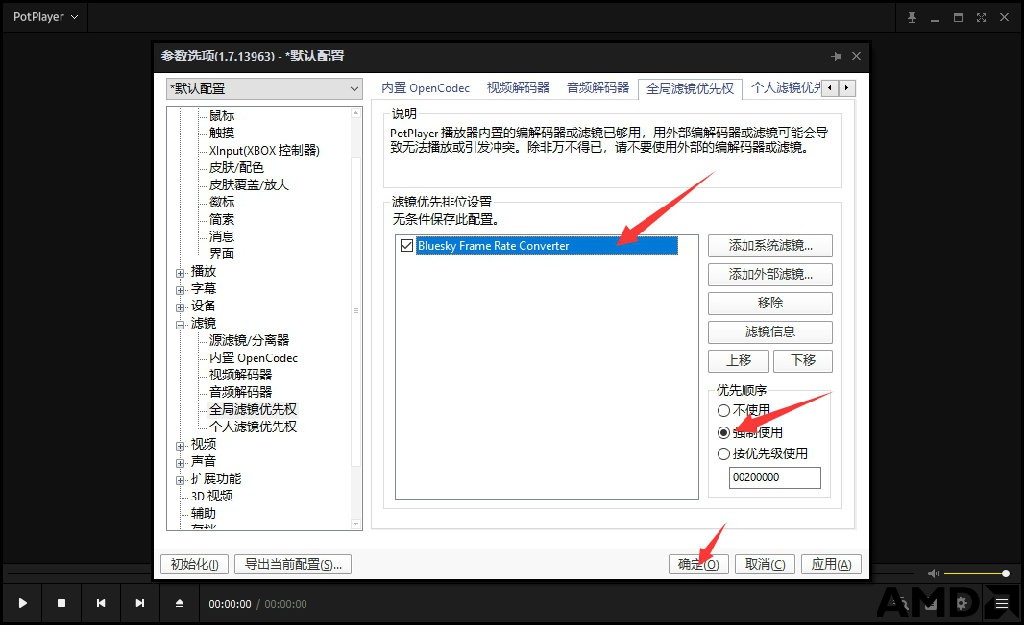
Task: Click the 取消(C) button
Action: pyautogui.click(x=765, y=564)
